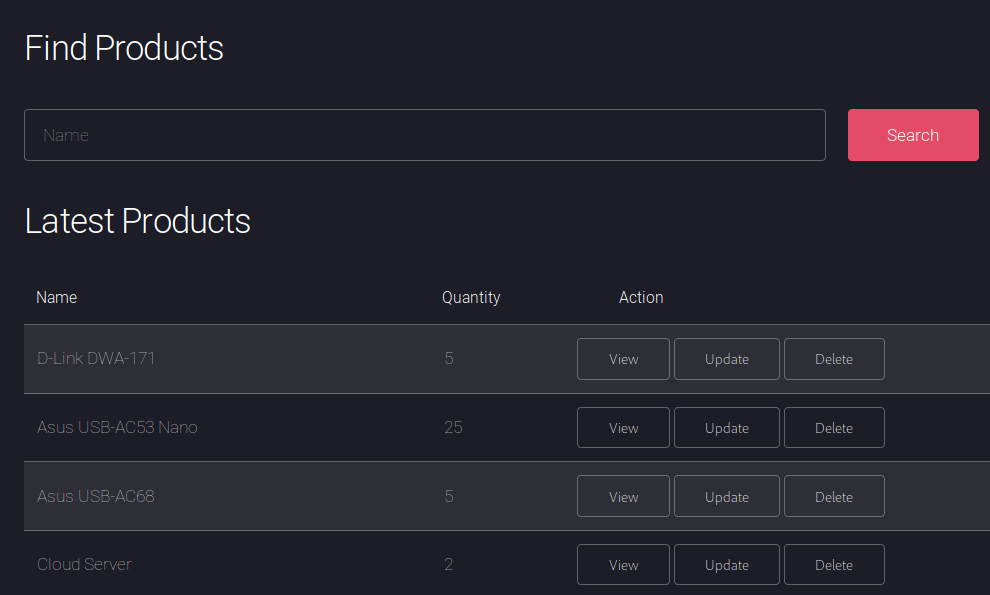The height and width of the screenshot is (595, 990).
Task: Click the Cloud Server row name
Action: tap(84, 564)
